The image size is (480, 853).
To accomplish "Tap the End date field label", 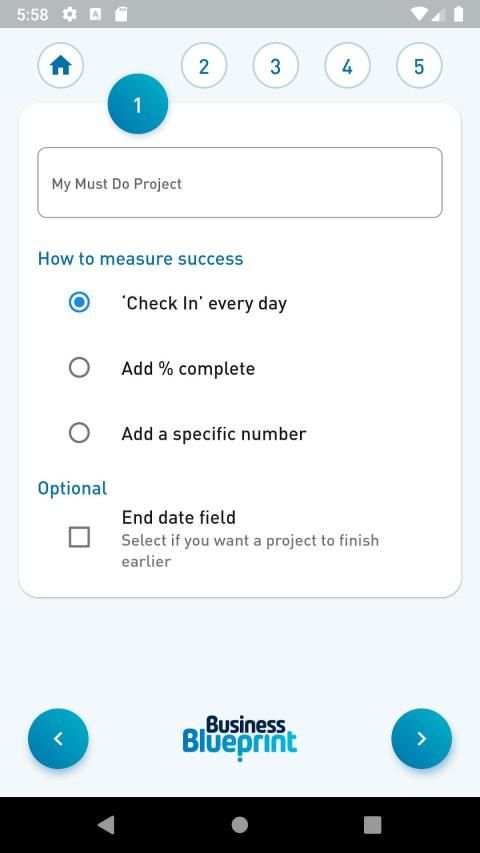I will click(x=179, y=517).
